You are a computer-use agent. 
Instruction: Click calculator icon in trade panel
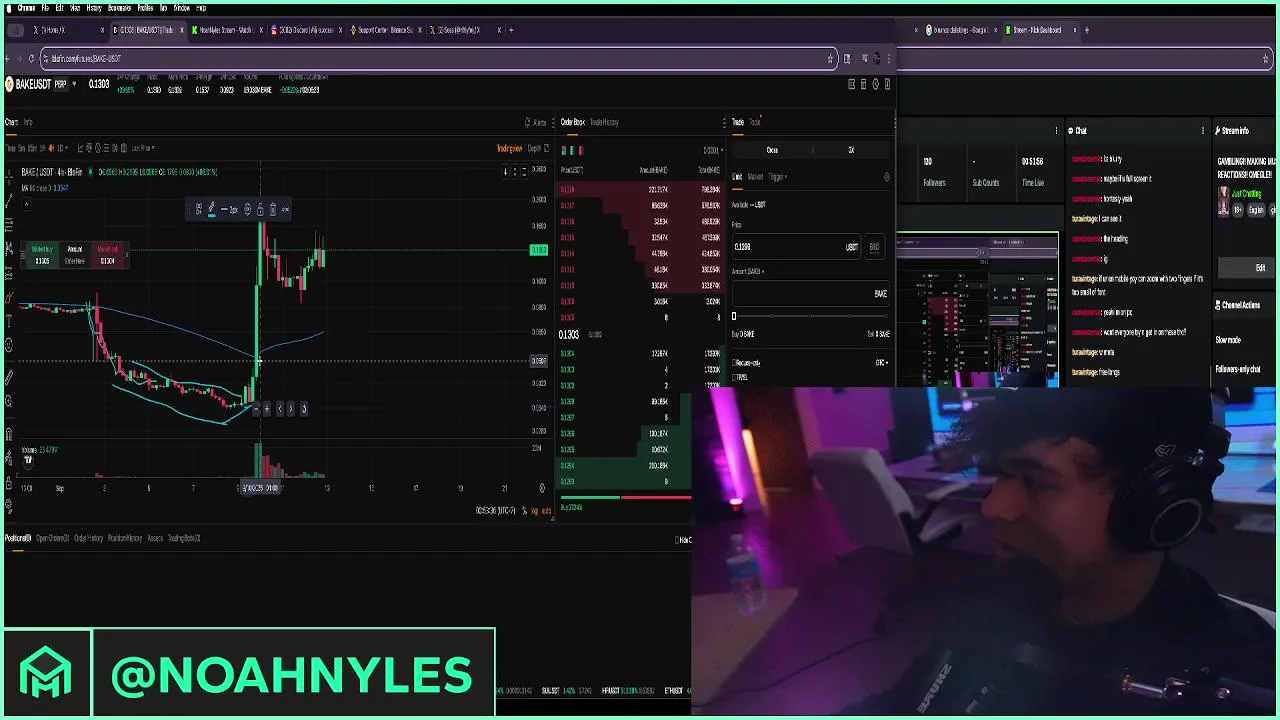coord(886,177)
